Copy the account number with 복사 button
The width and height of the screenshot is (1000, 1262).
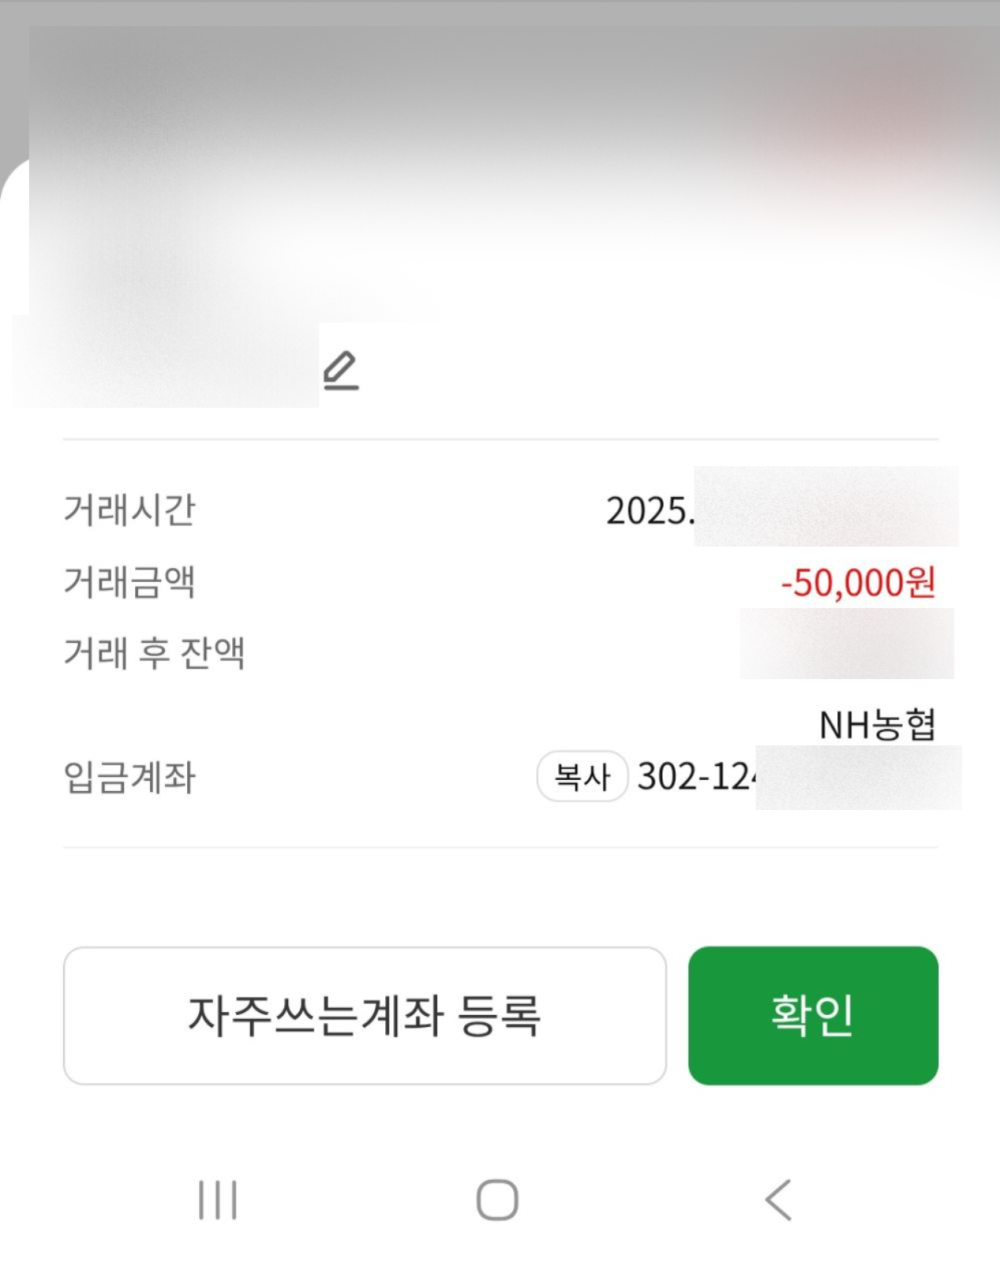[582, 776]
